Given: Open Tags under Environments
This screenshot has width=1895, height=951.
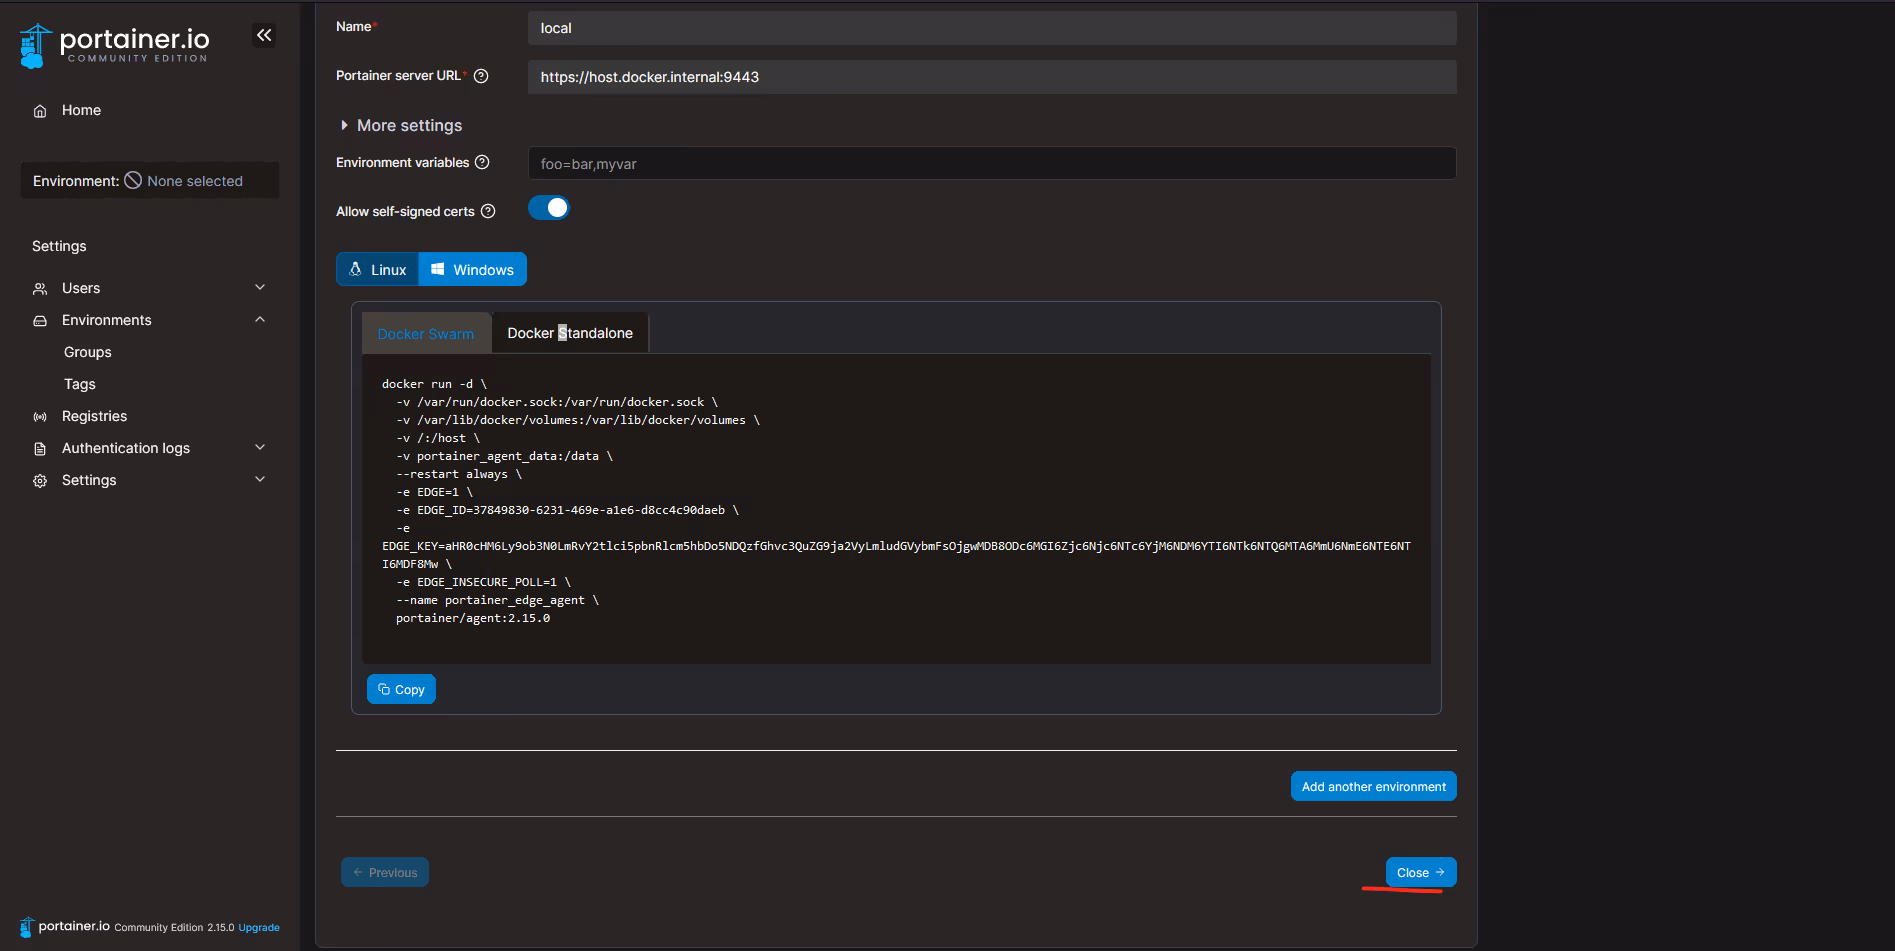Looking at the screenshot, I should pos(80,384).
